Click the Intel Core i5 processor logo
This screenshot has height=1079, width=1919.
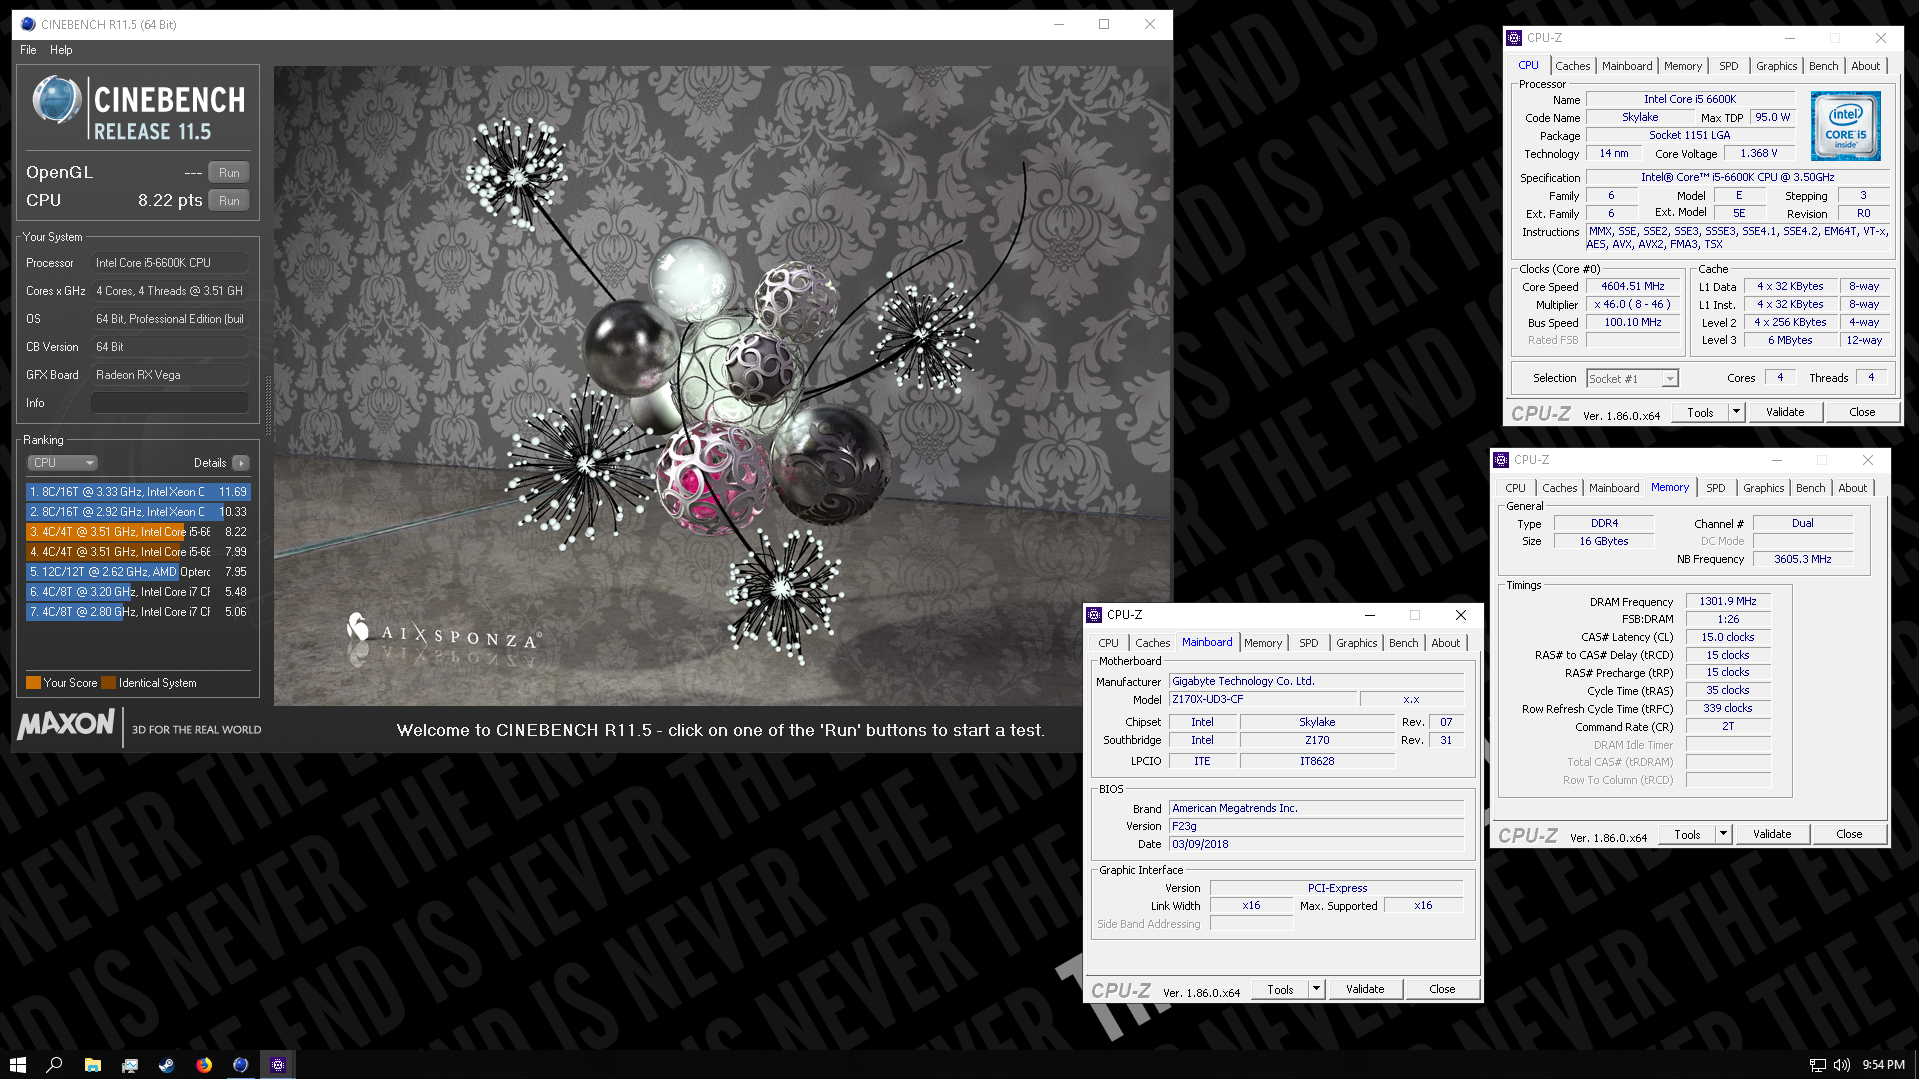[1845, 126]
